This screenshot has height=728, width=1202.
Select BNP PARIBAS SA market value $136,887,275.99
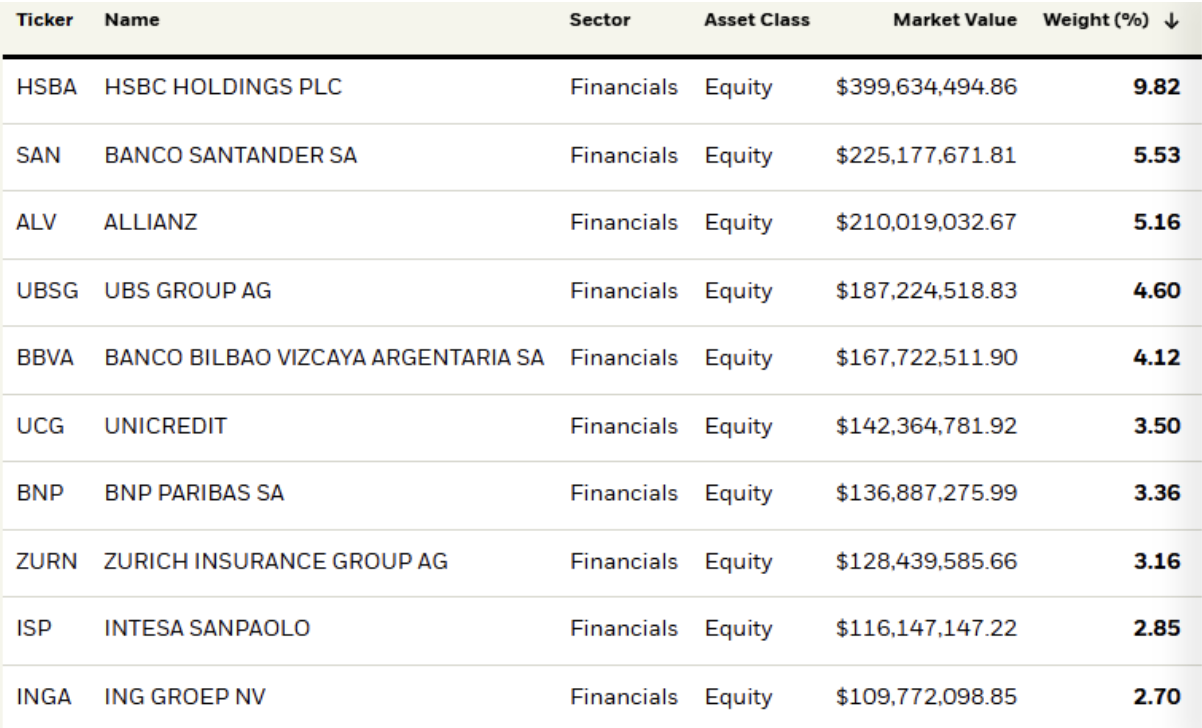pyautogui.click(x=927, y=493)
